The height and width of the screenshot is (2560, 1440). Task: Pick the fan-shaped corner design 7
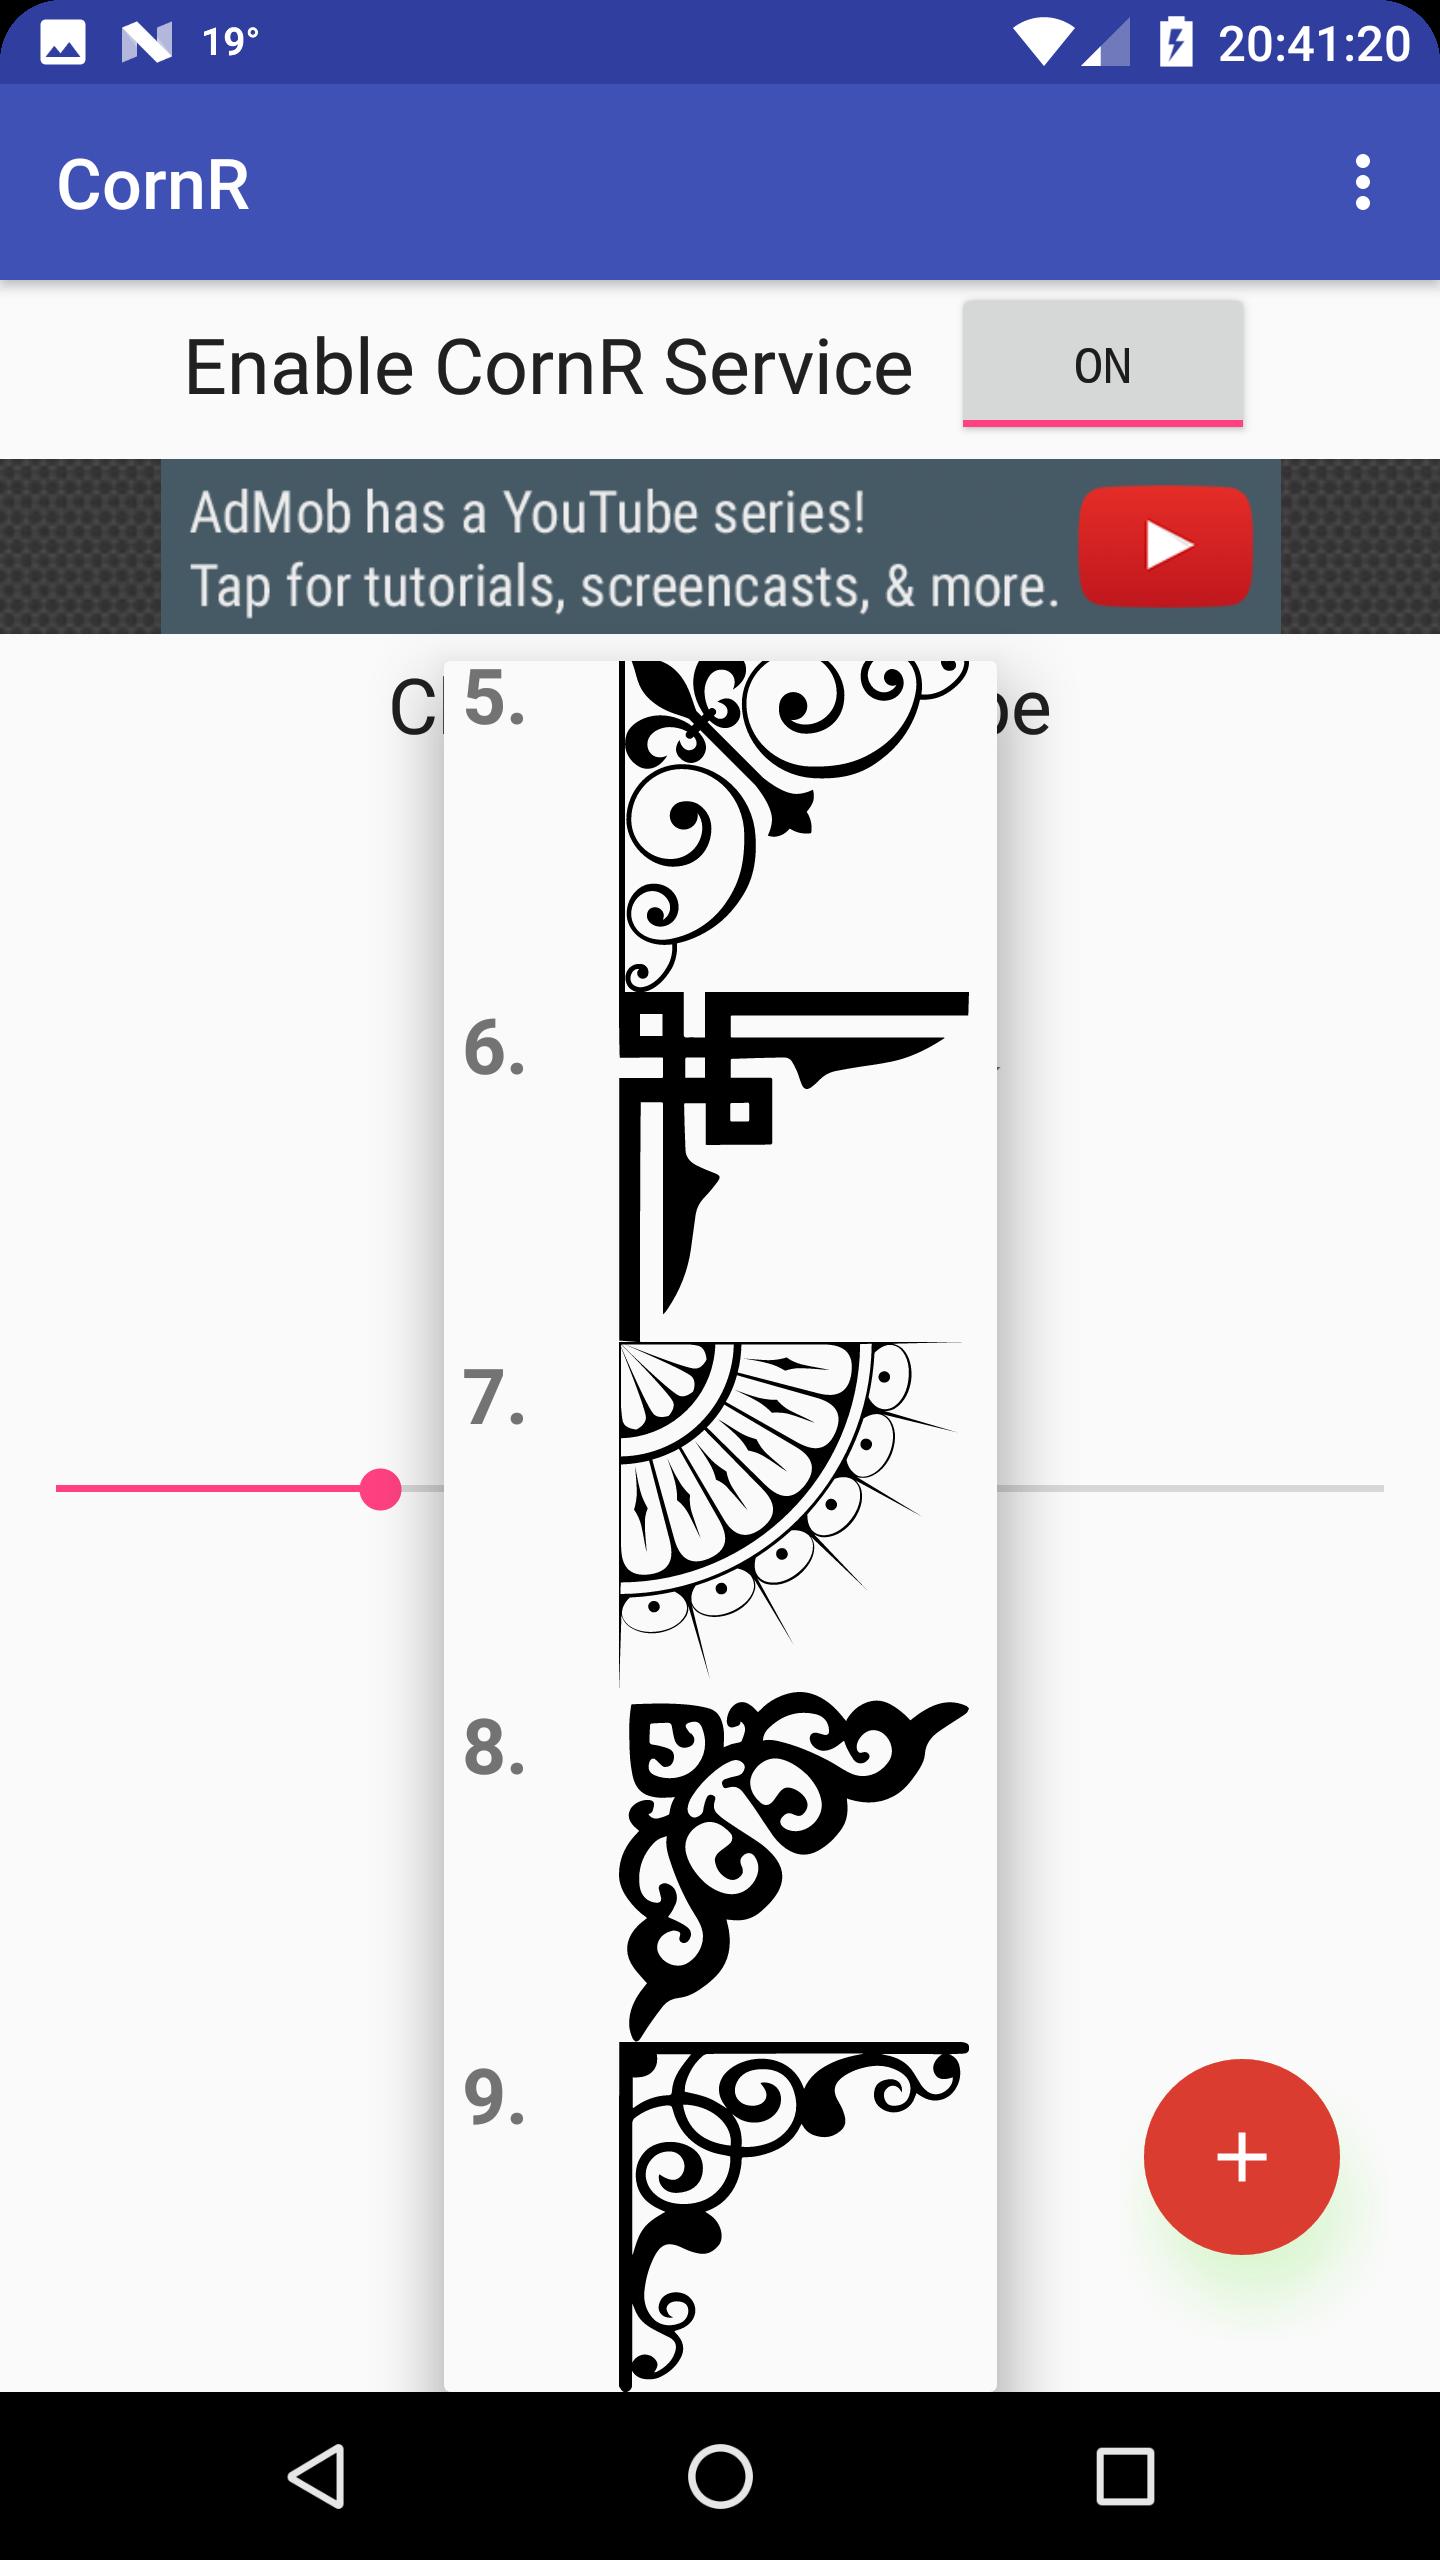pyautogui.click(x=720, y=1517)
